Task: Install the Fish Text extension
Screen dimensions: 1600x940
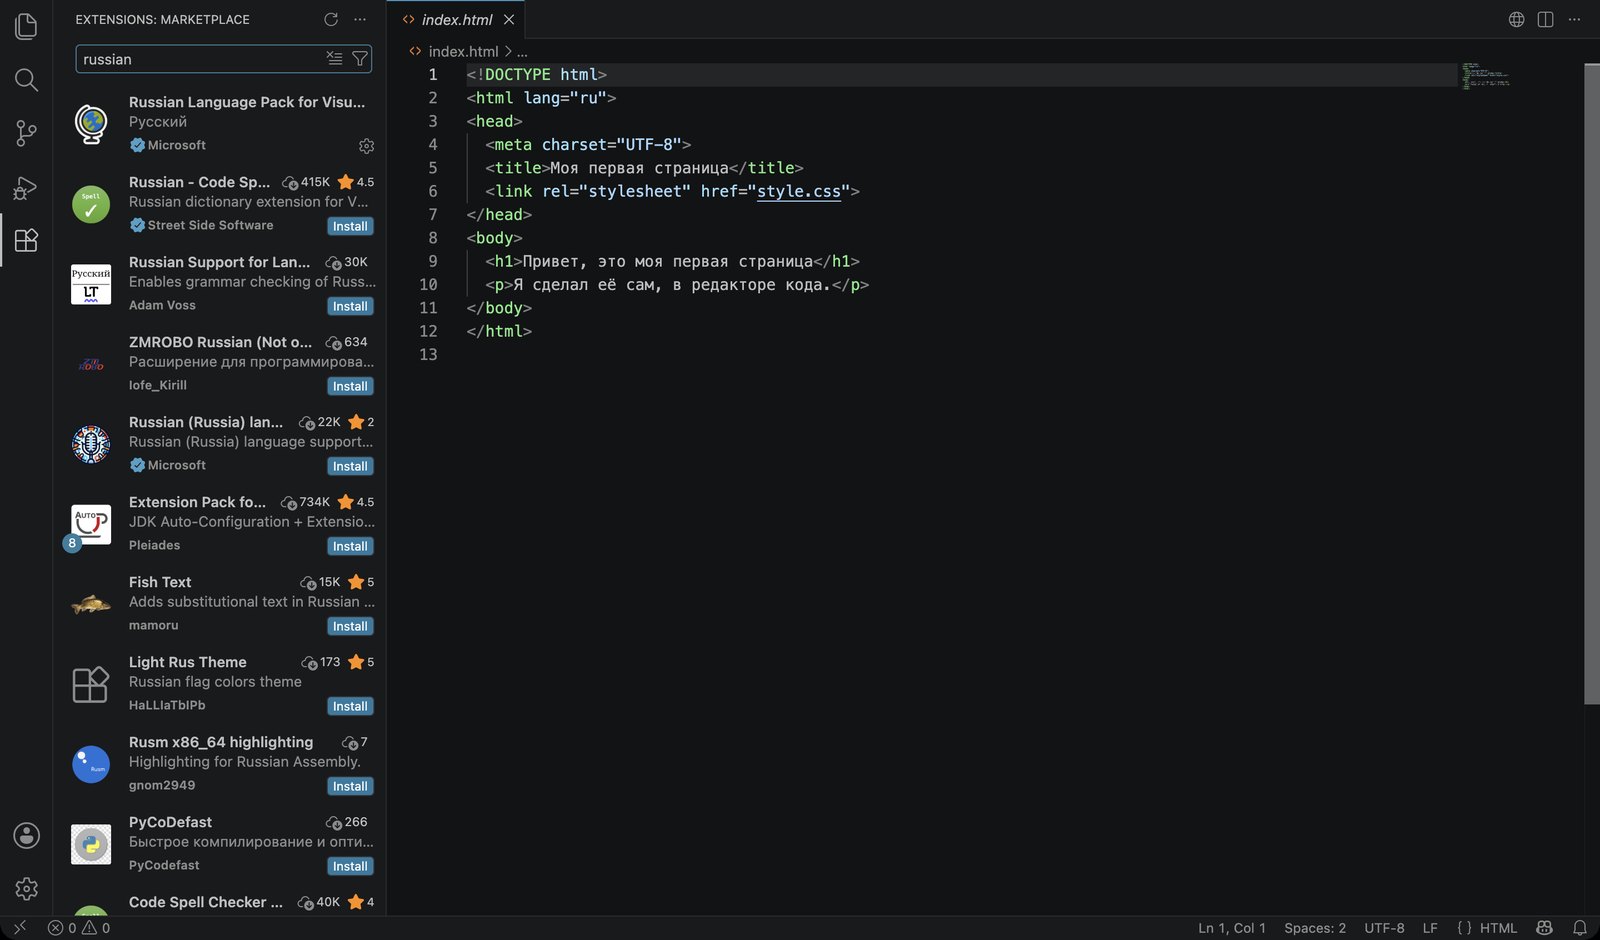Action: [350, 626]
